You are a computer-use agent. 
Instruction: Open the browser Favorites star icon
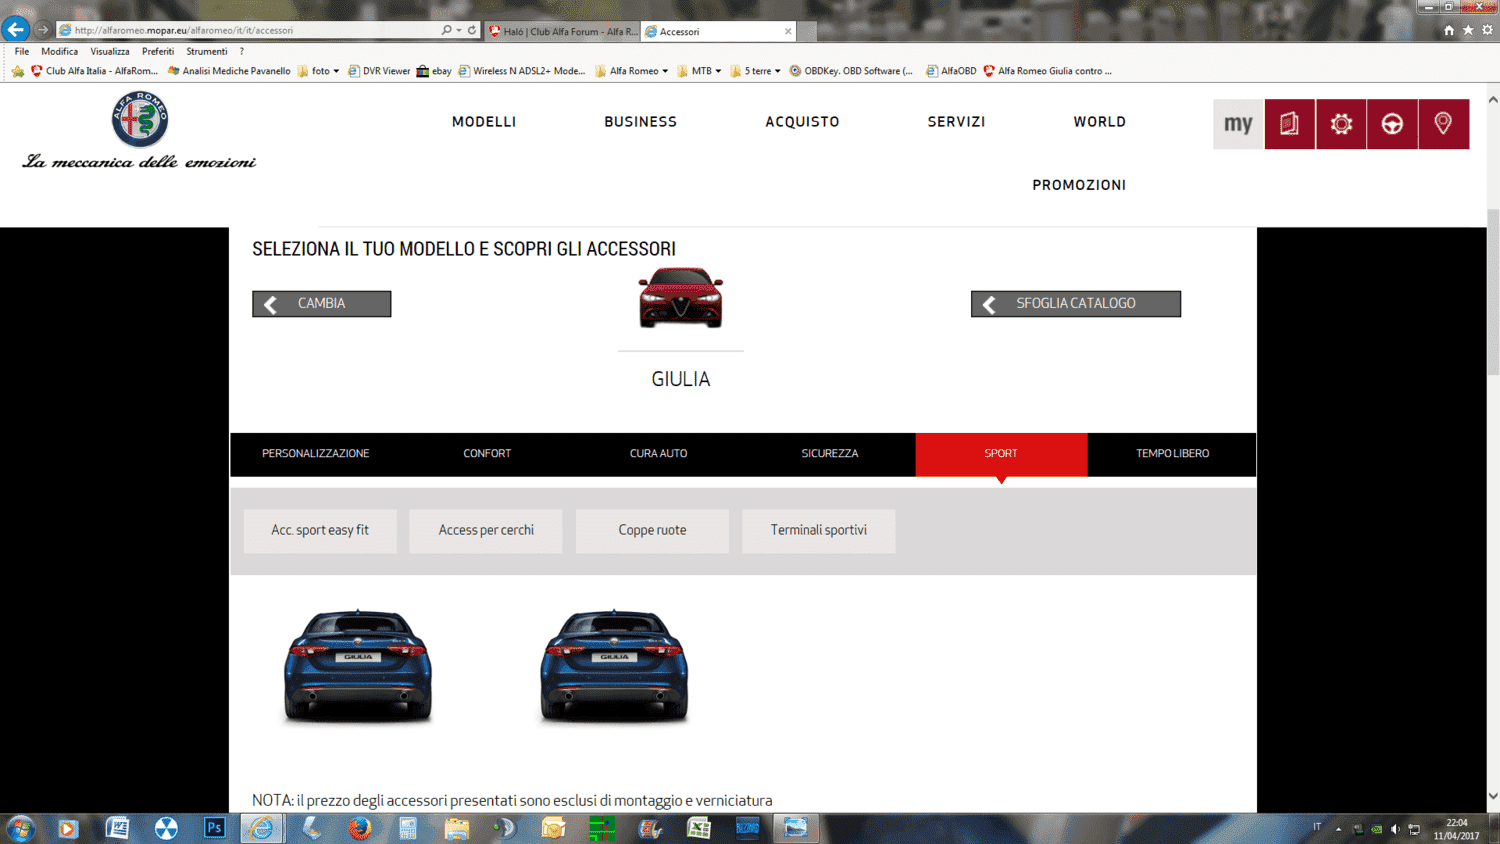[x=1468, y=30]
